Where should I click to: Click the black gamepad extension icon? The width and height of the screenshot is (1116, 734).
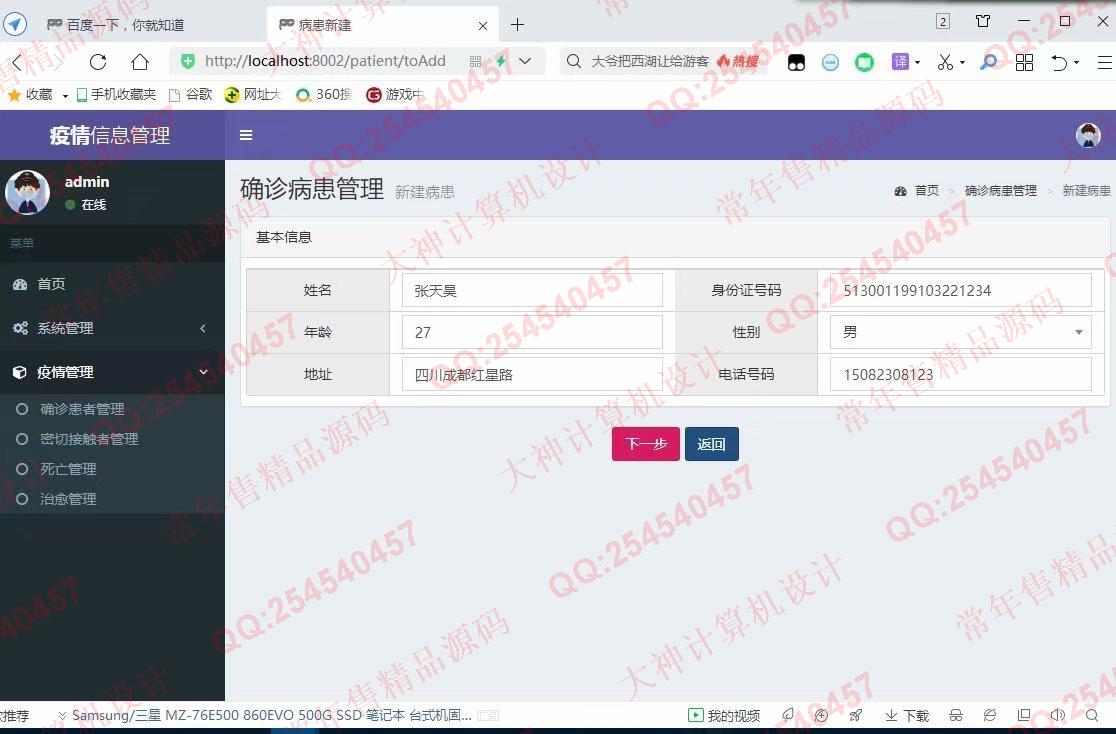796,63
